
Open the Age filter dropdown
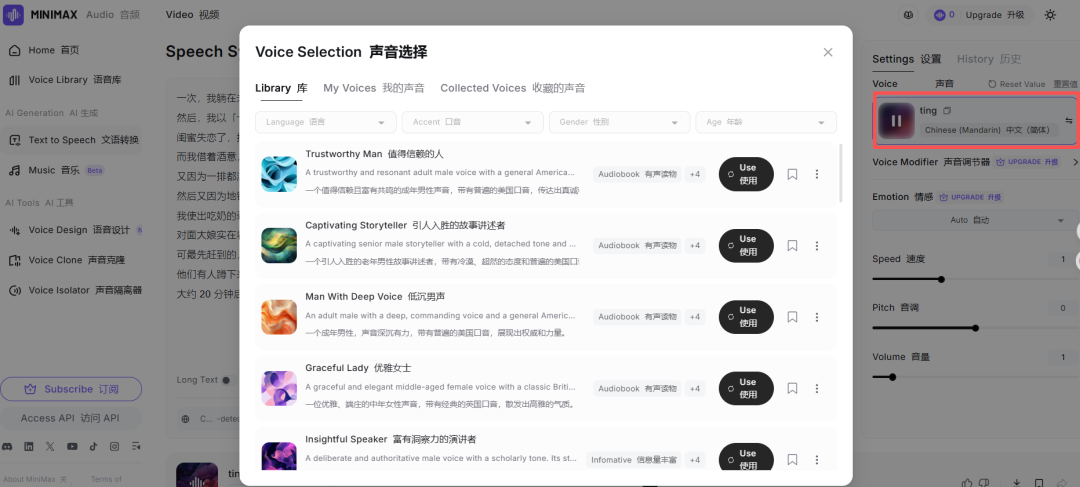tap(766, 122)
